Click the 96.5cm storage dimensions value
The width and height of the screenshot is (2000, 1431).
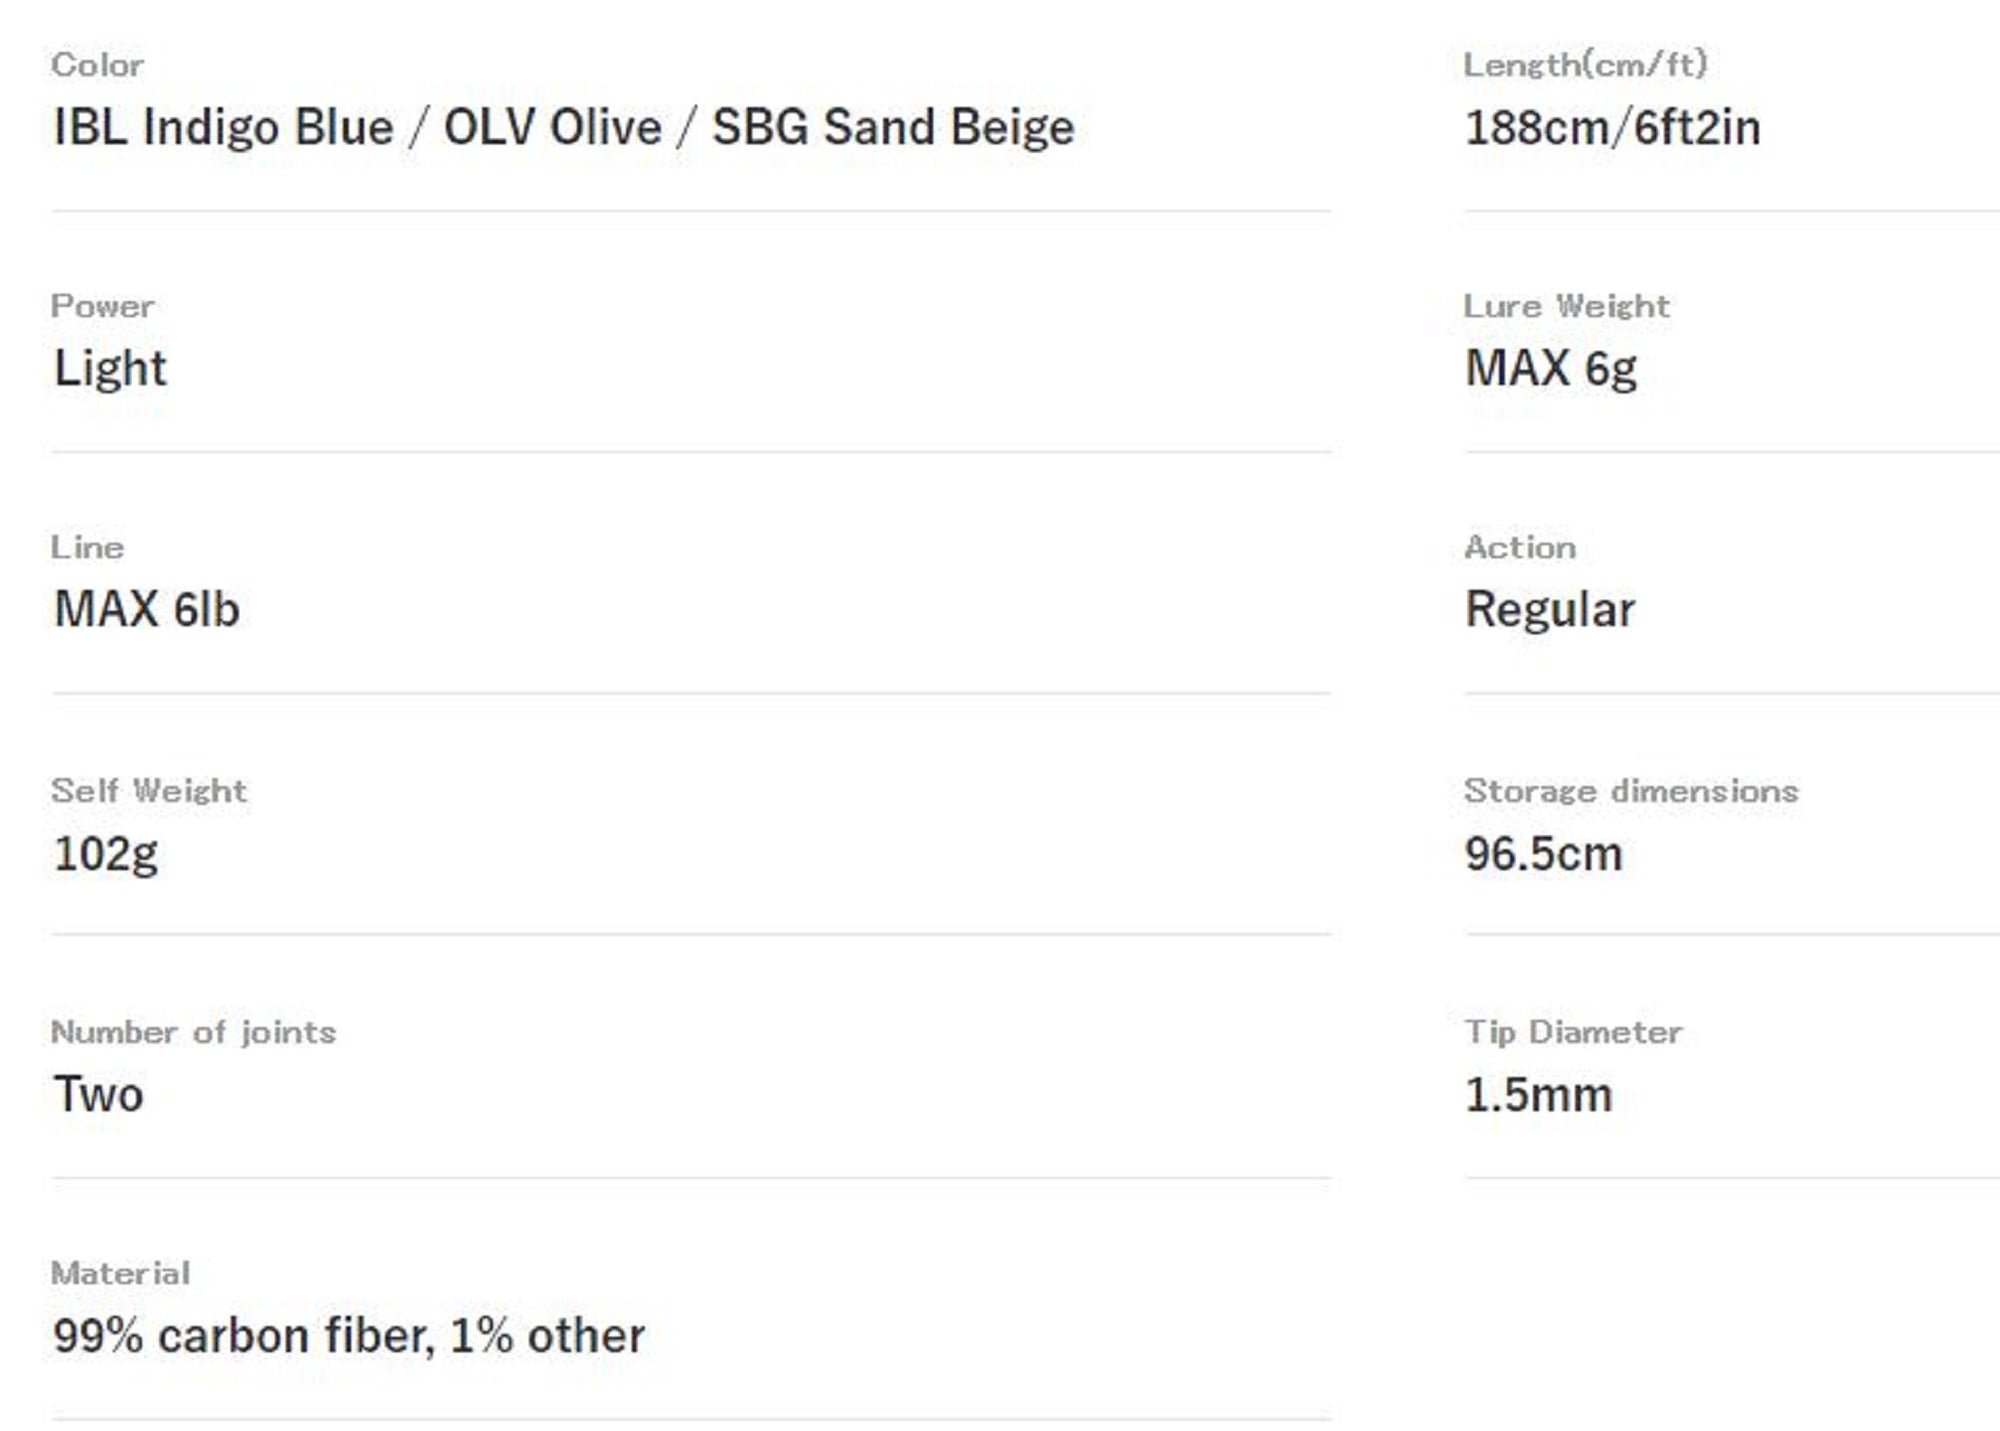pyautogui.click(x=1543, y=854)
